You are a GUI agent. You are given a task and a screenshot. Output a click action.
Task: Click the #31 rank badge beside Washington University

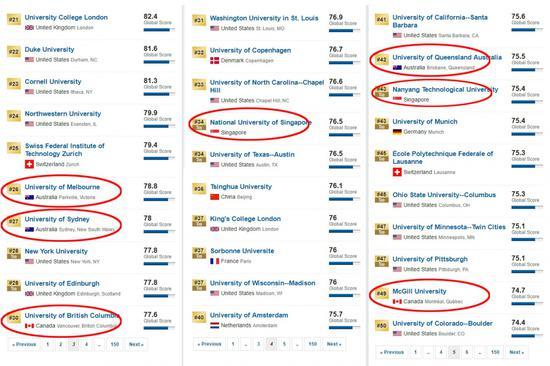click(199, 20)
